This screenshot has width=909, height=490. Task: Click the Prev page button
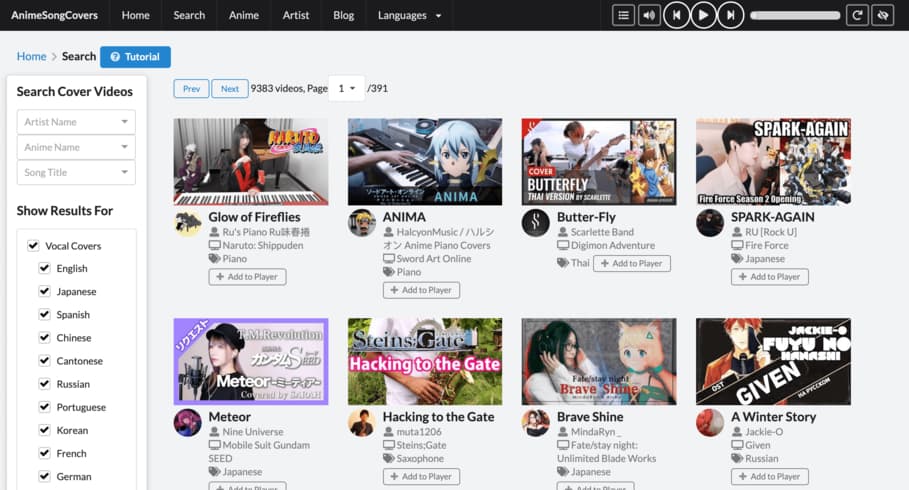tap(191, 89)
